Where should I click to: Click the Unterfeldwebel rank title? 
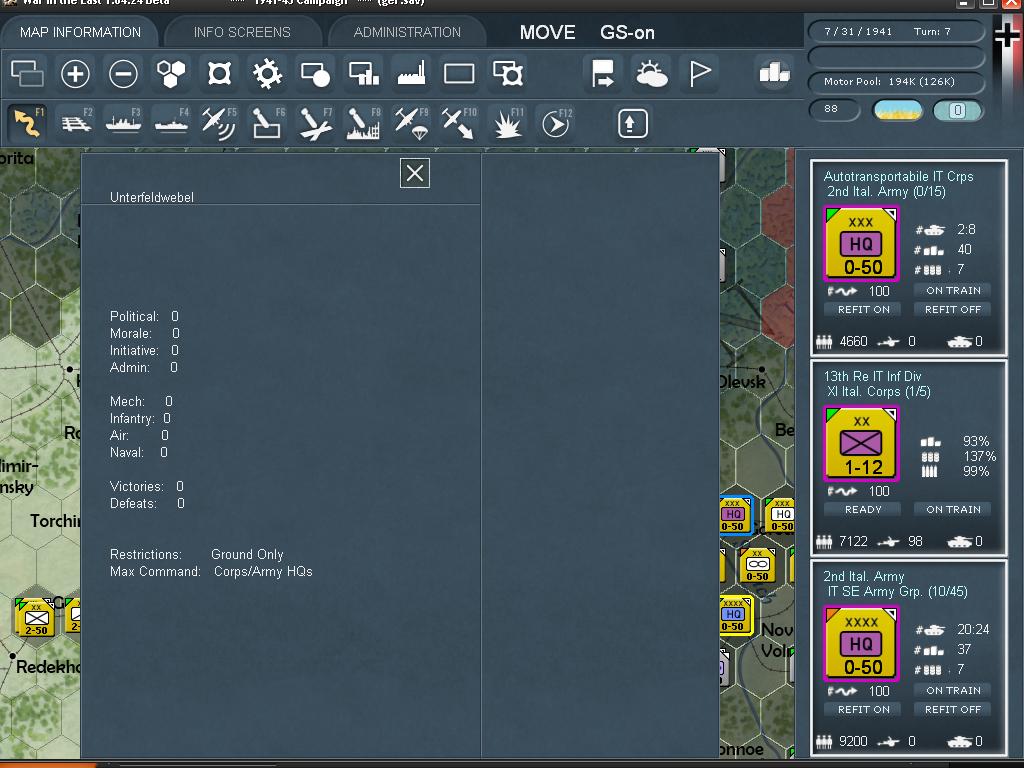click(152, 197)
